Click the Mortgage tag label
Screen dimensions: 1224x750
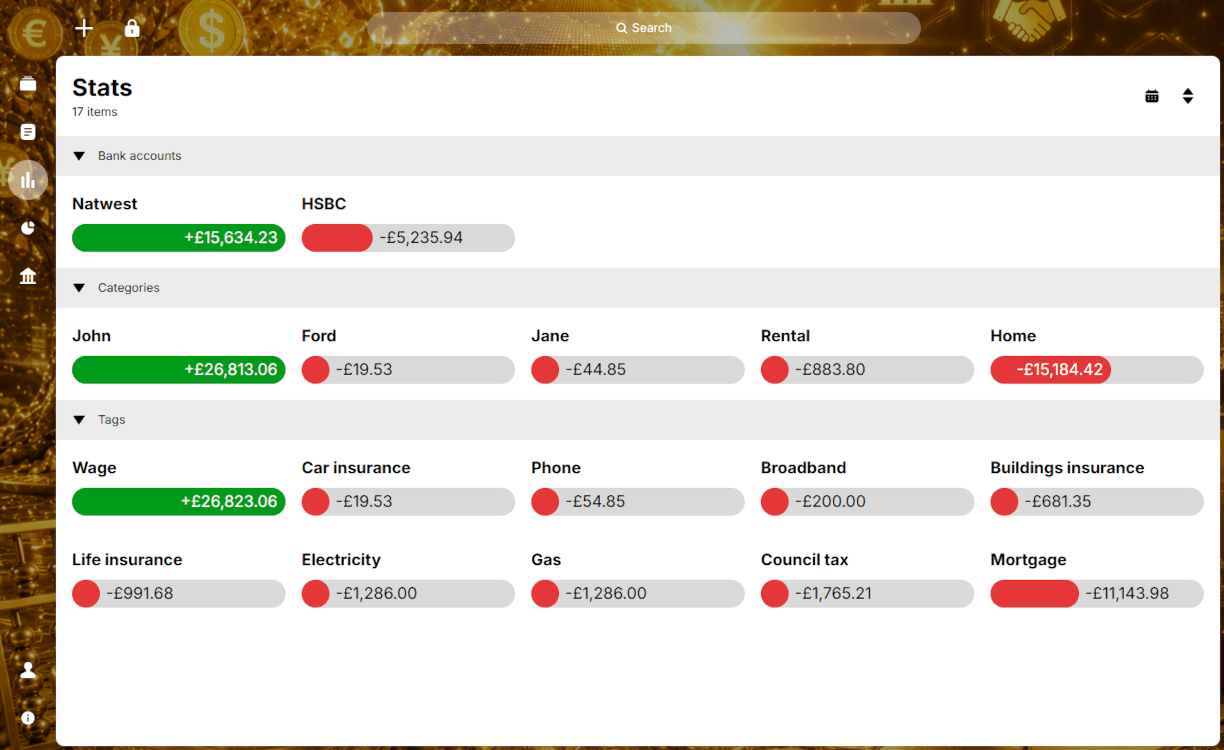(1028, 560)
